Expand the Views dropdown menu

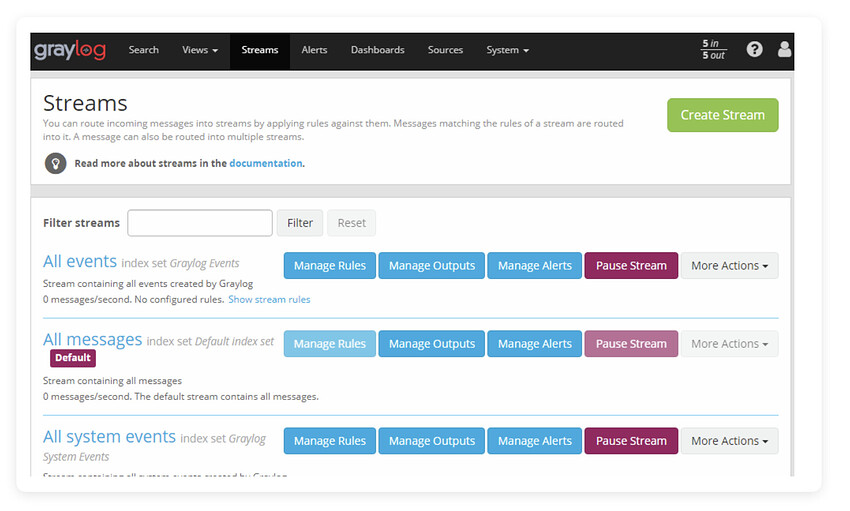(x=200, y=50)
